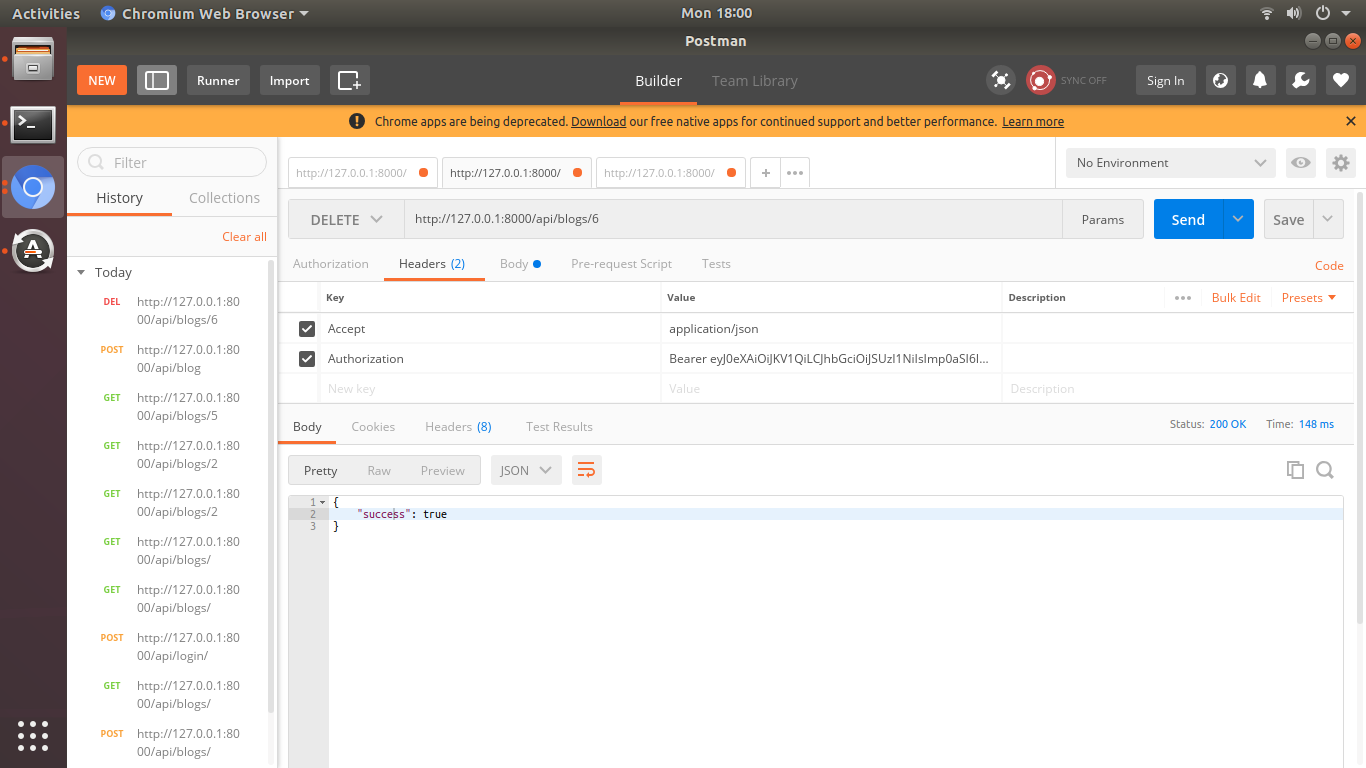Open the DELETE method dropdown
Viewport: 1366px width, 768px height.
pos(346,219)
